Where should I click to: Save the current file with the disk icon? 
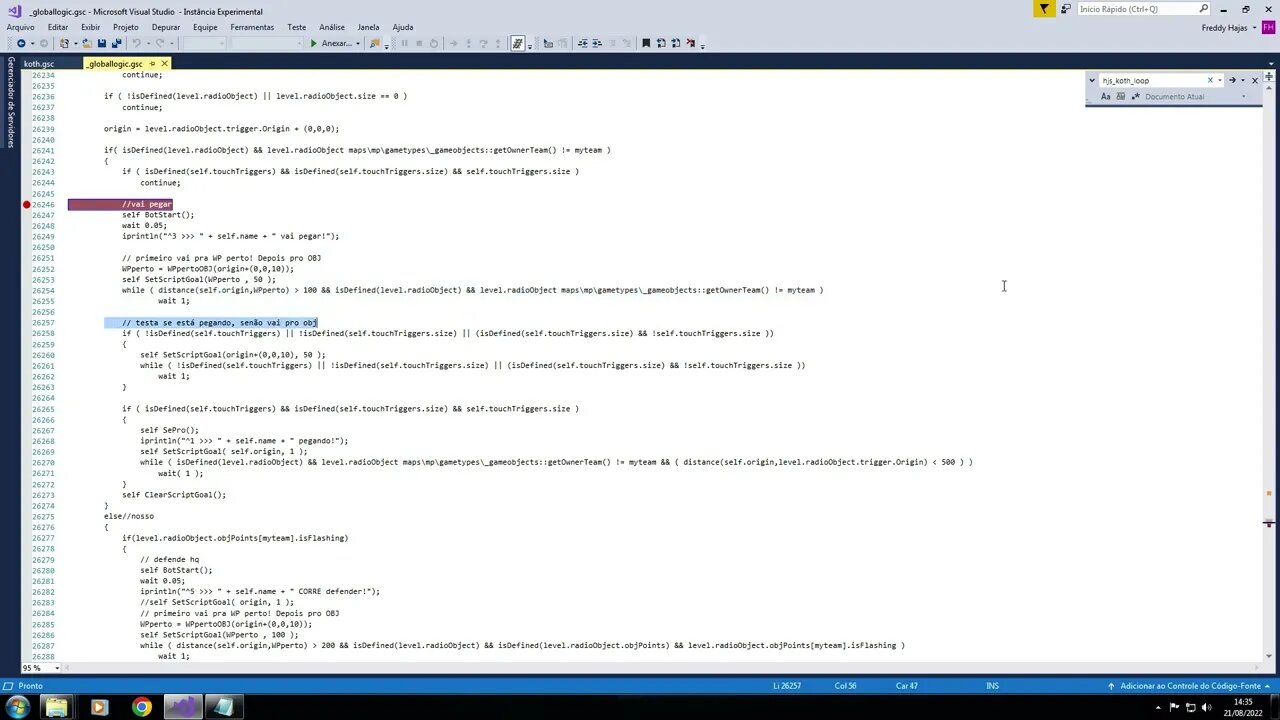point(101,43)
